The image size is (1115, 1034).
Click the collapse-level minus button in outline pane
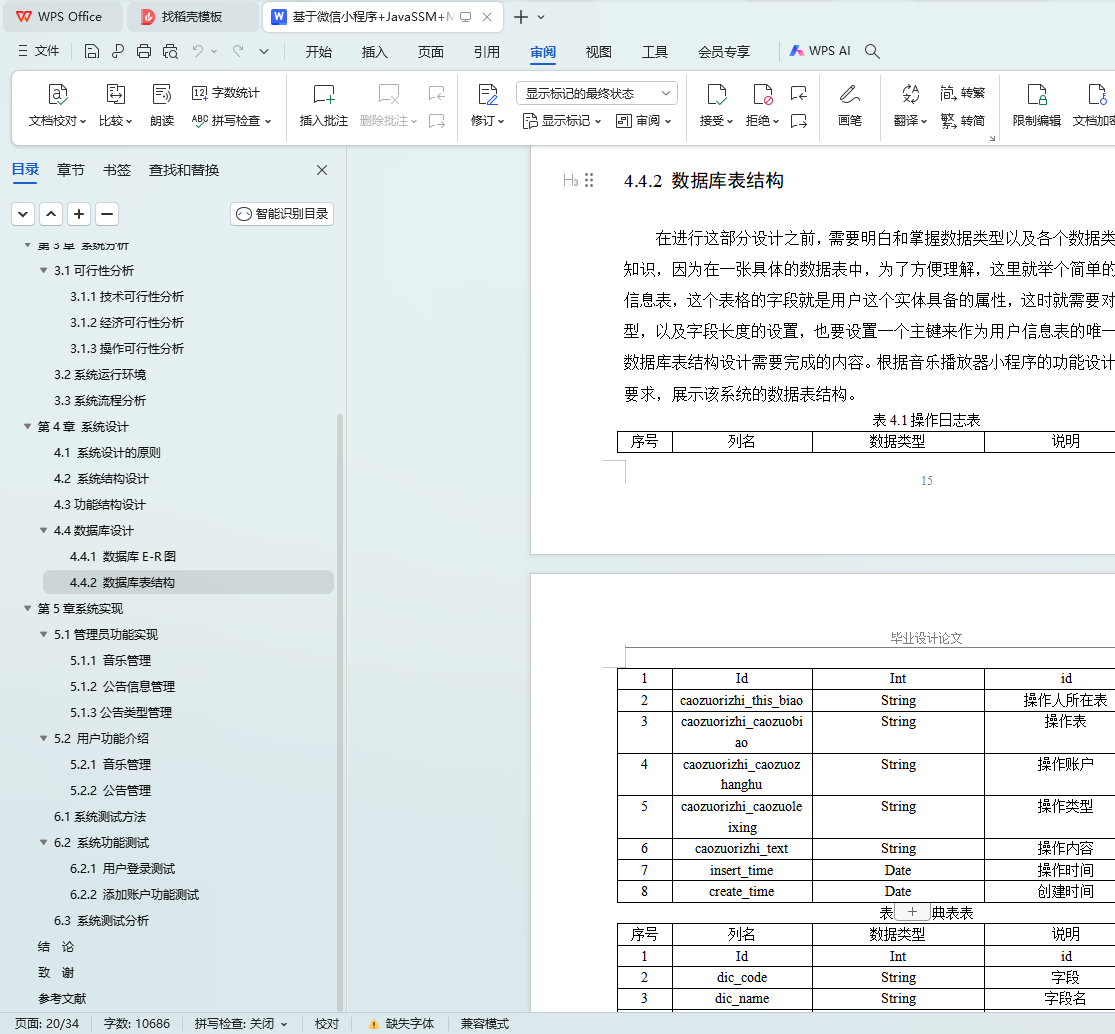click(x=107, y=214)
